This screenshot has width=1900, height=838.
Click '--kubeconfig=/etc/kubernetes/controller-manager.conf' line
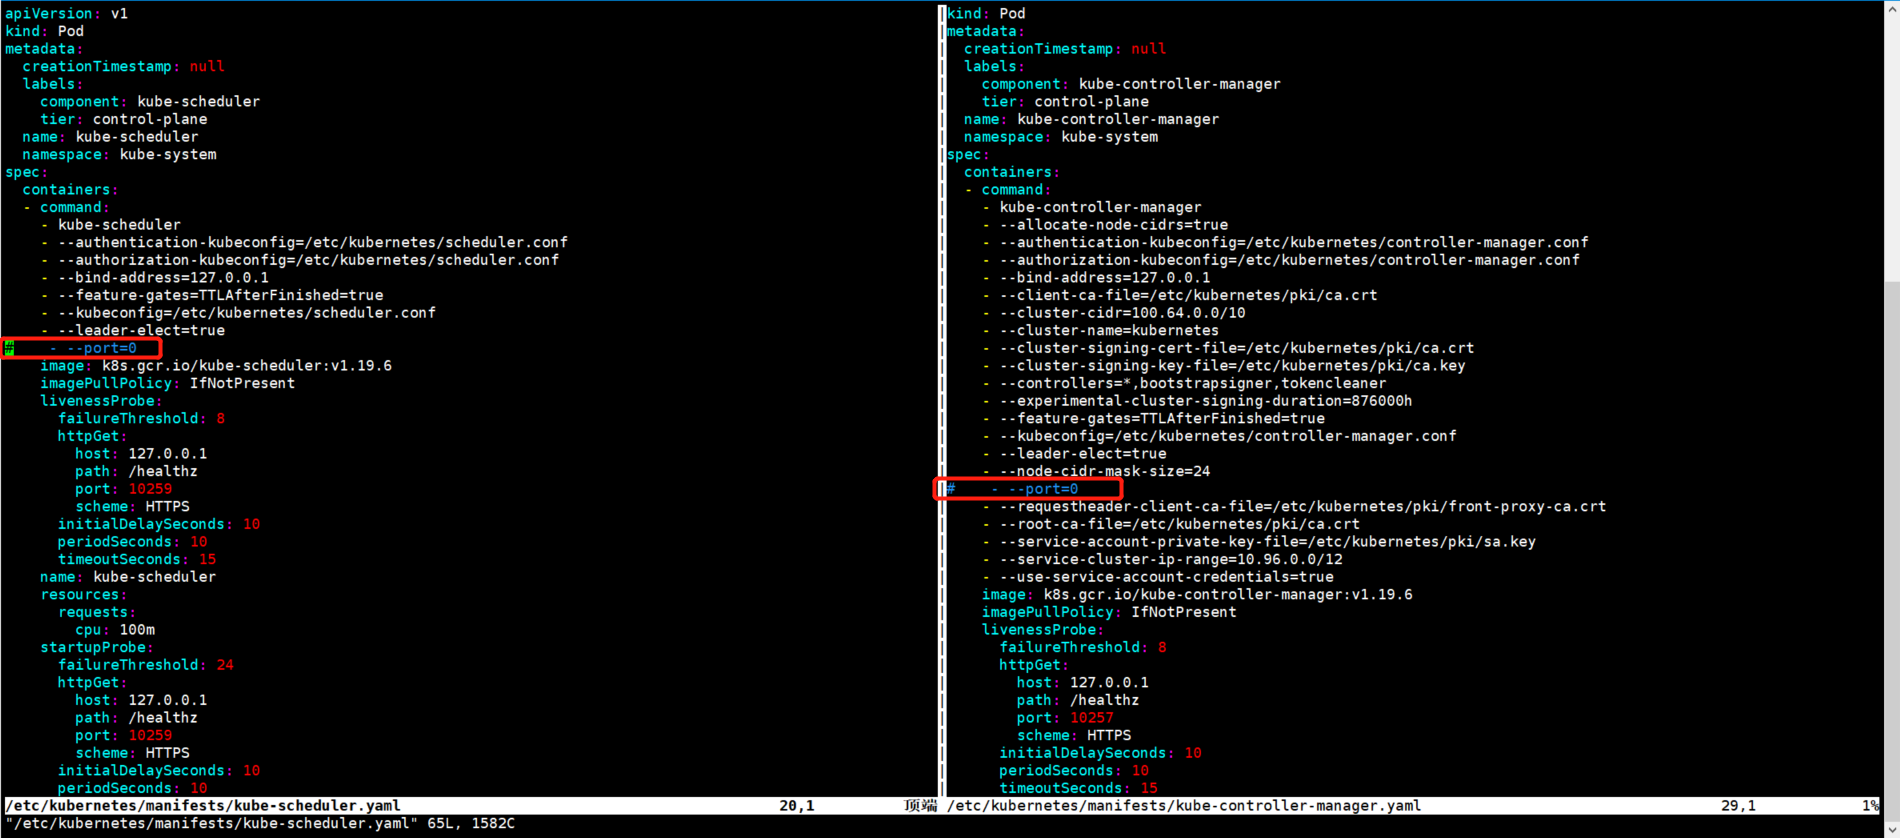click(1229, 436)
